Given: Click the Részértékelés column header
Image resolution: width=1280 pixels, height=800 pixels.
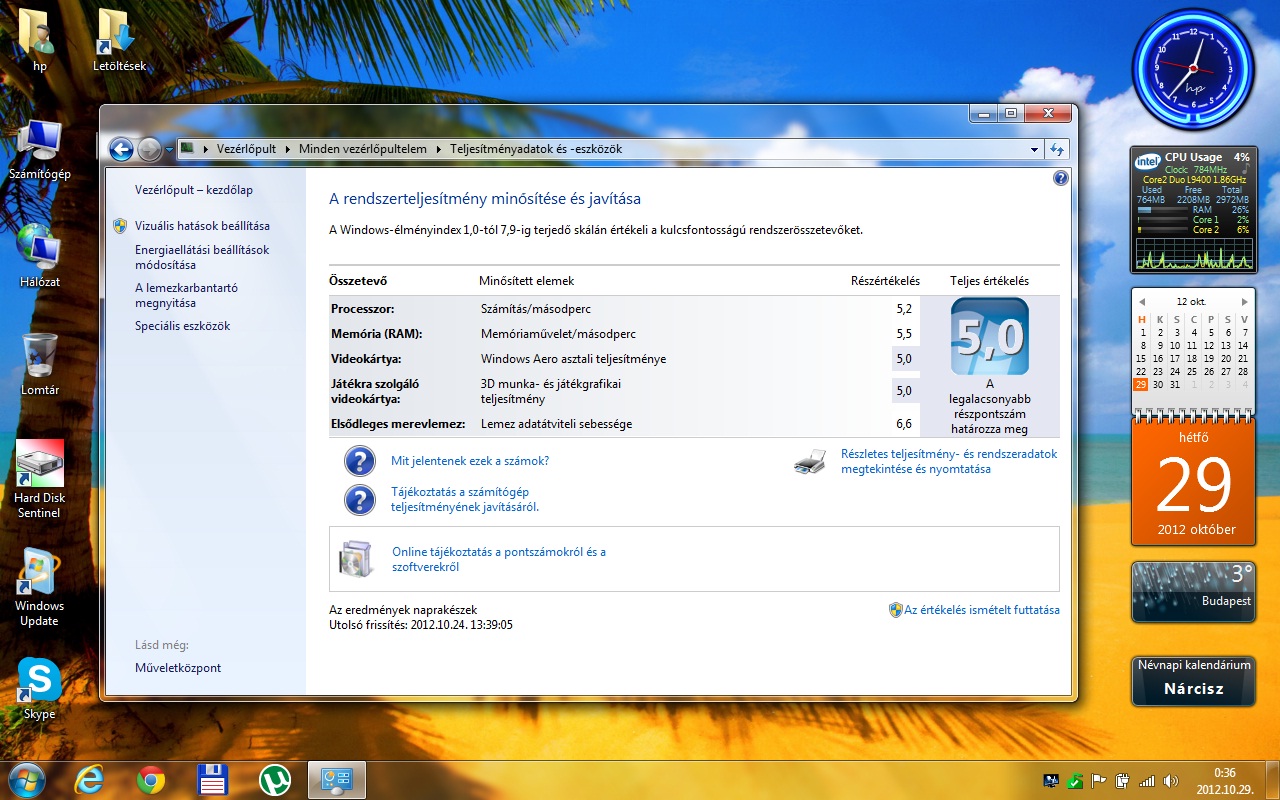Looking at the screenshot, I should 885,281.
